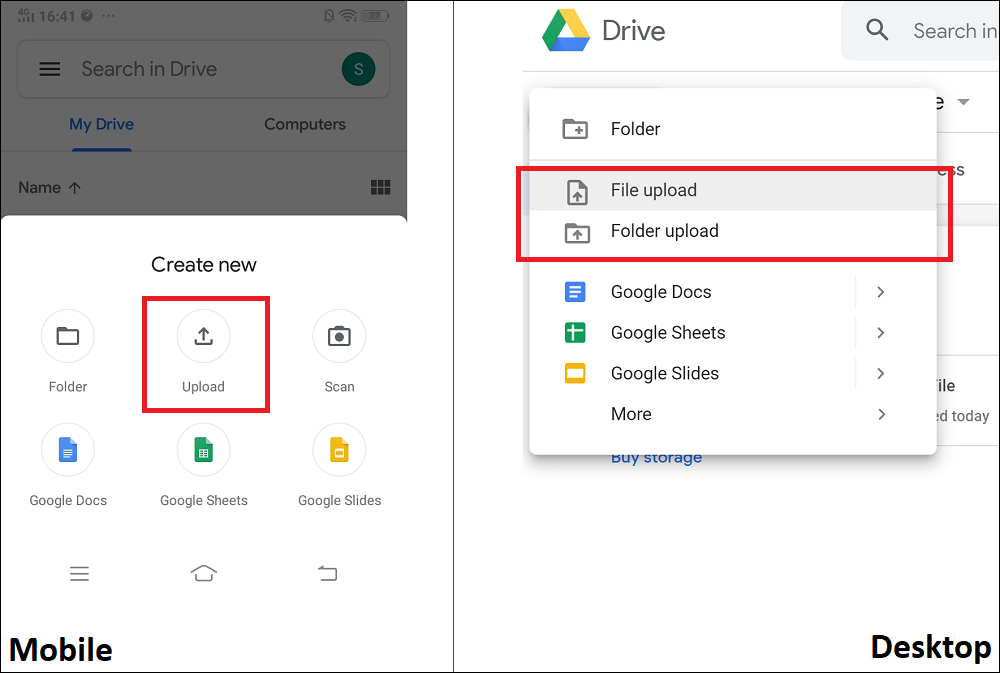The width and height of the screenshot is (1000, 673).
Task: Open hamburger menu in mobile Drive
Action: pyautogui.click(x=50, y=69)
